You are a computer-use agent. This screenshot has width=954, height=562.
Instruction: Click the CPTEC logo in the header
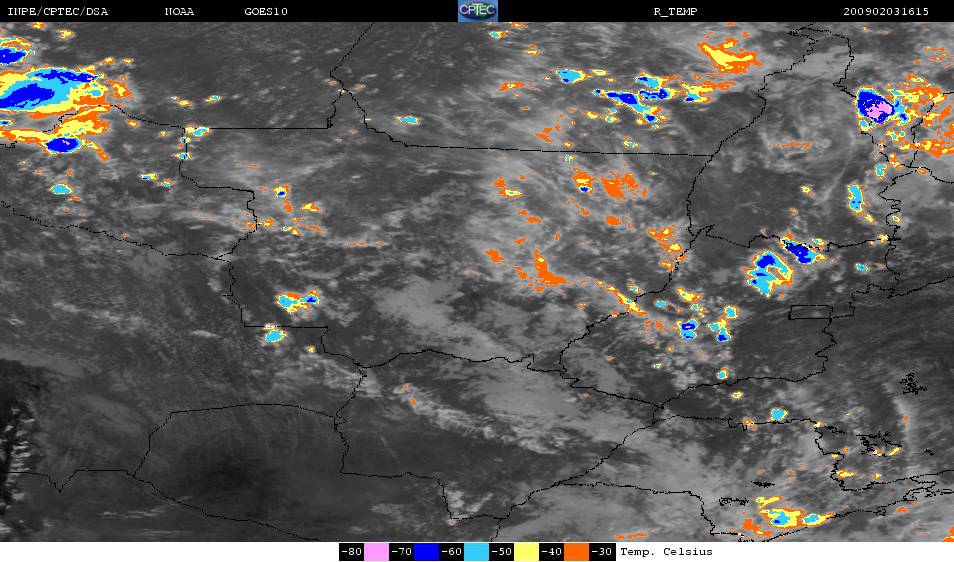point(478,11)
